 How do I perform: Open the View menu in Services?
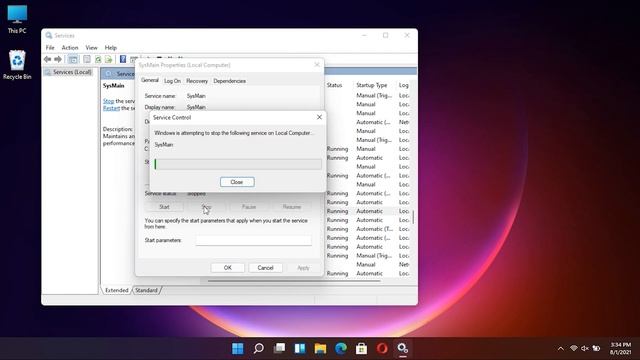coord(91,48)
